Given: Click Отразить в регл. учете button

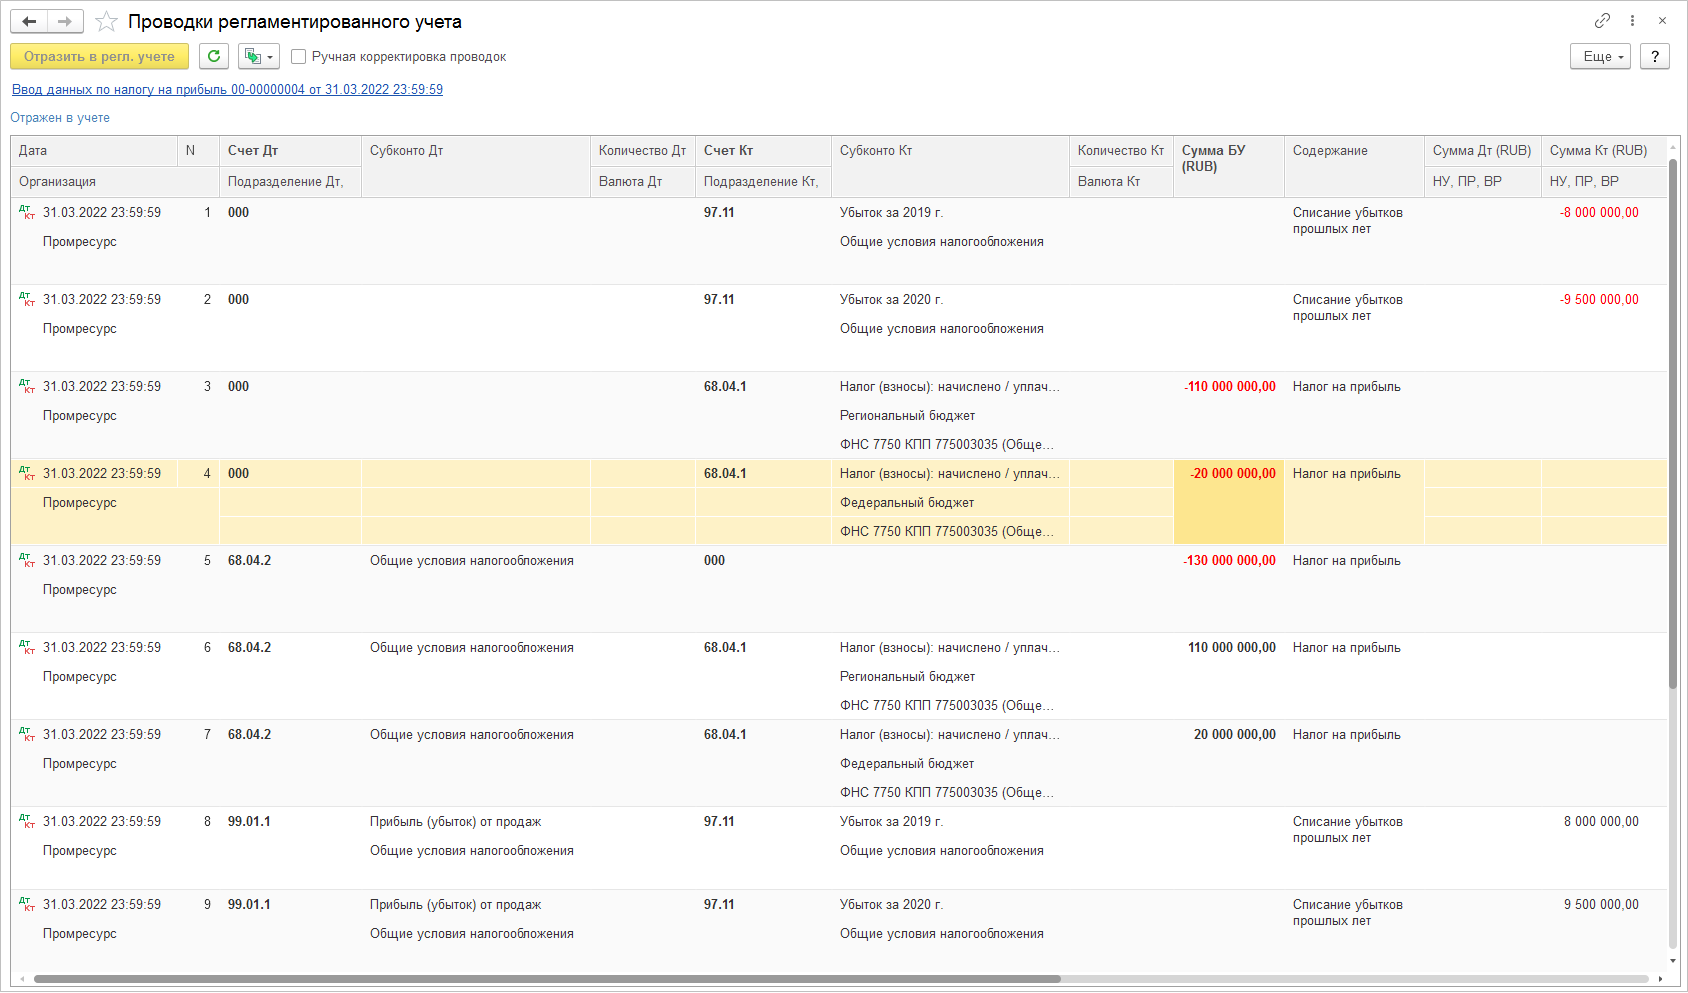Looking at the screenshot, I should (x=99, y=57).
